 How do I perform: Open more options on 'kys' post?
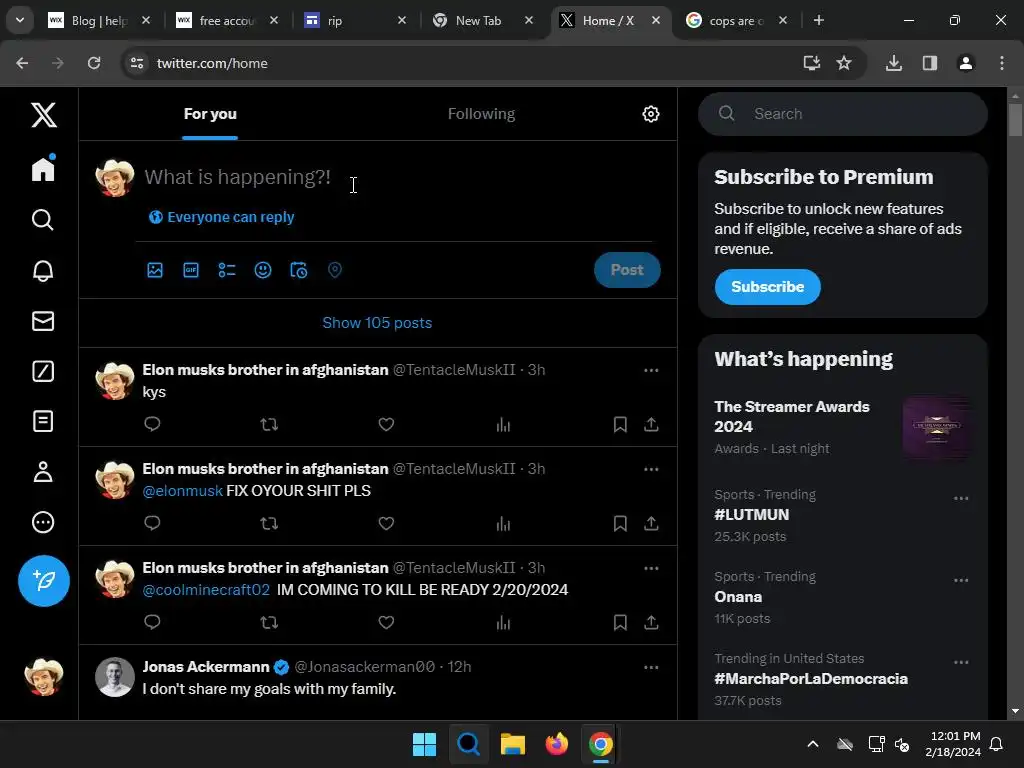pyautogui.click(x=651, y=370)
